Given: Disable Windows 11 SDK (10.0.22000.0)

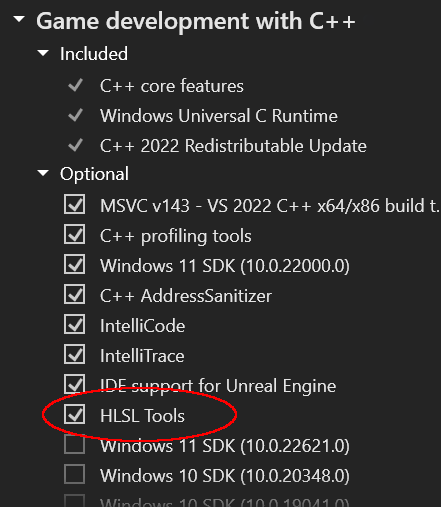Looking at the screenshot, I should point(74,264).
